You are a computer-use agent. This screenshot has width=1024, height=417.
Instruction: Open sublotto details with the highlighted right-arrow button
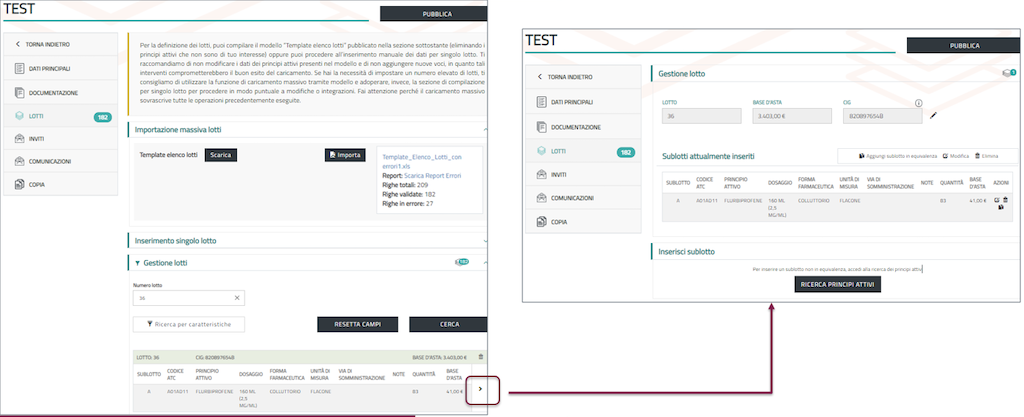click(x=480, y=390)
